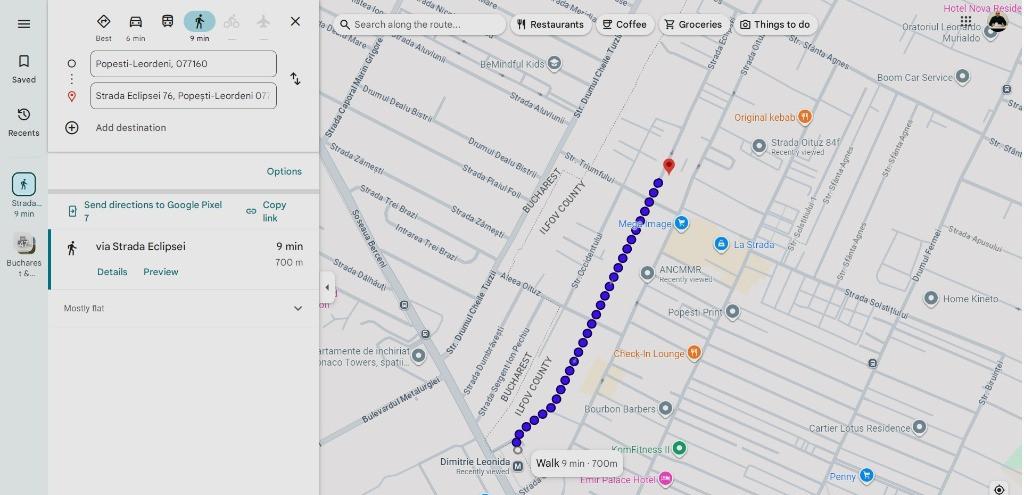Select the Walking travel mode
The width and height of the screenshot is (1024, 495).
tap(199, 22)
